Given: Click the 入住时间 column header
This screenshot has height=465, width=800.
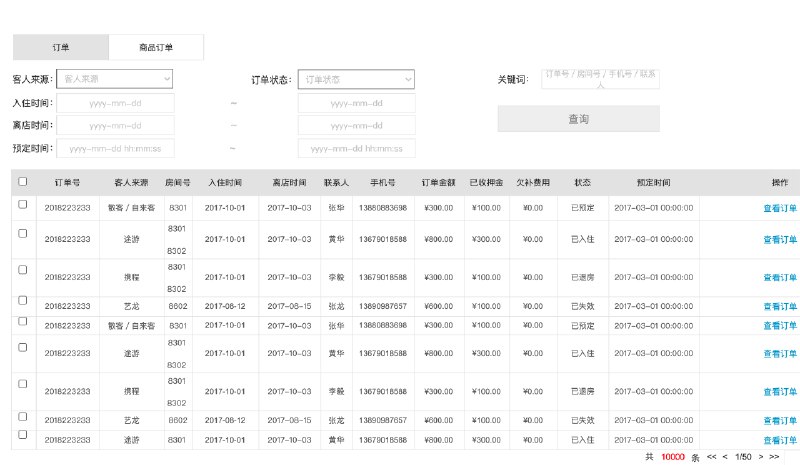Looking at the screenshot, I should [x=225, y=183].
